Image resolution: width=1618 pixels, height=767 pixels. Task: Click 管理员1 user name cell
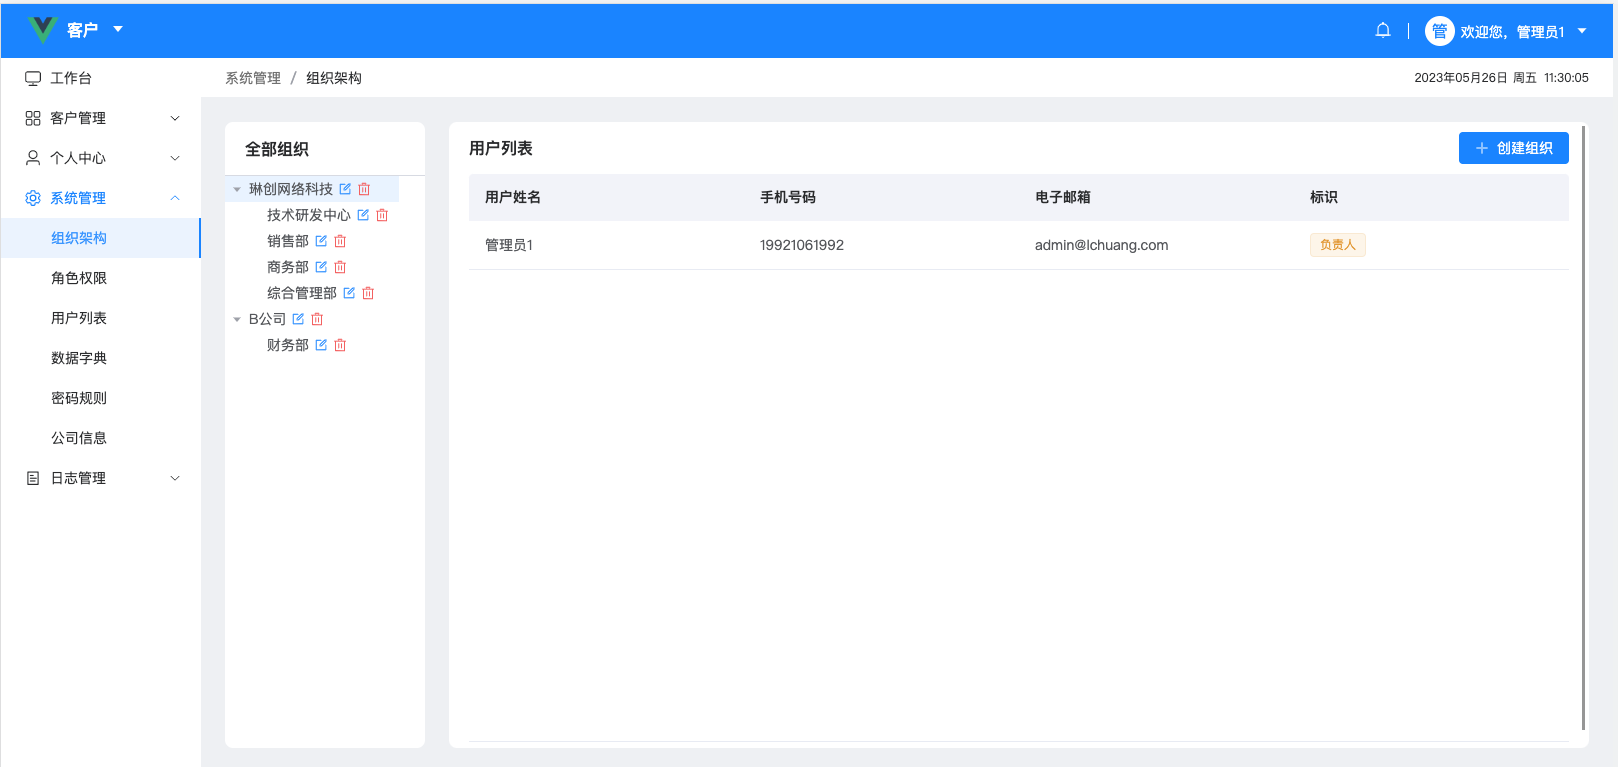point(509,245)
